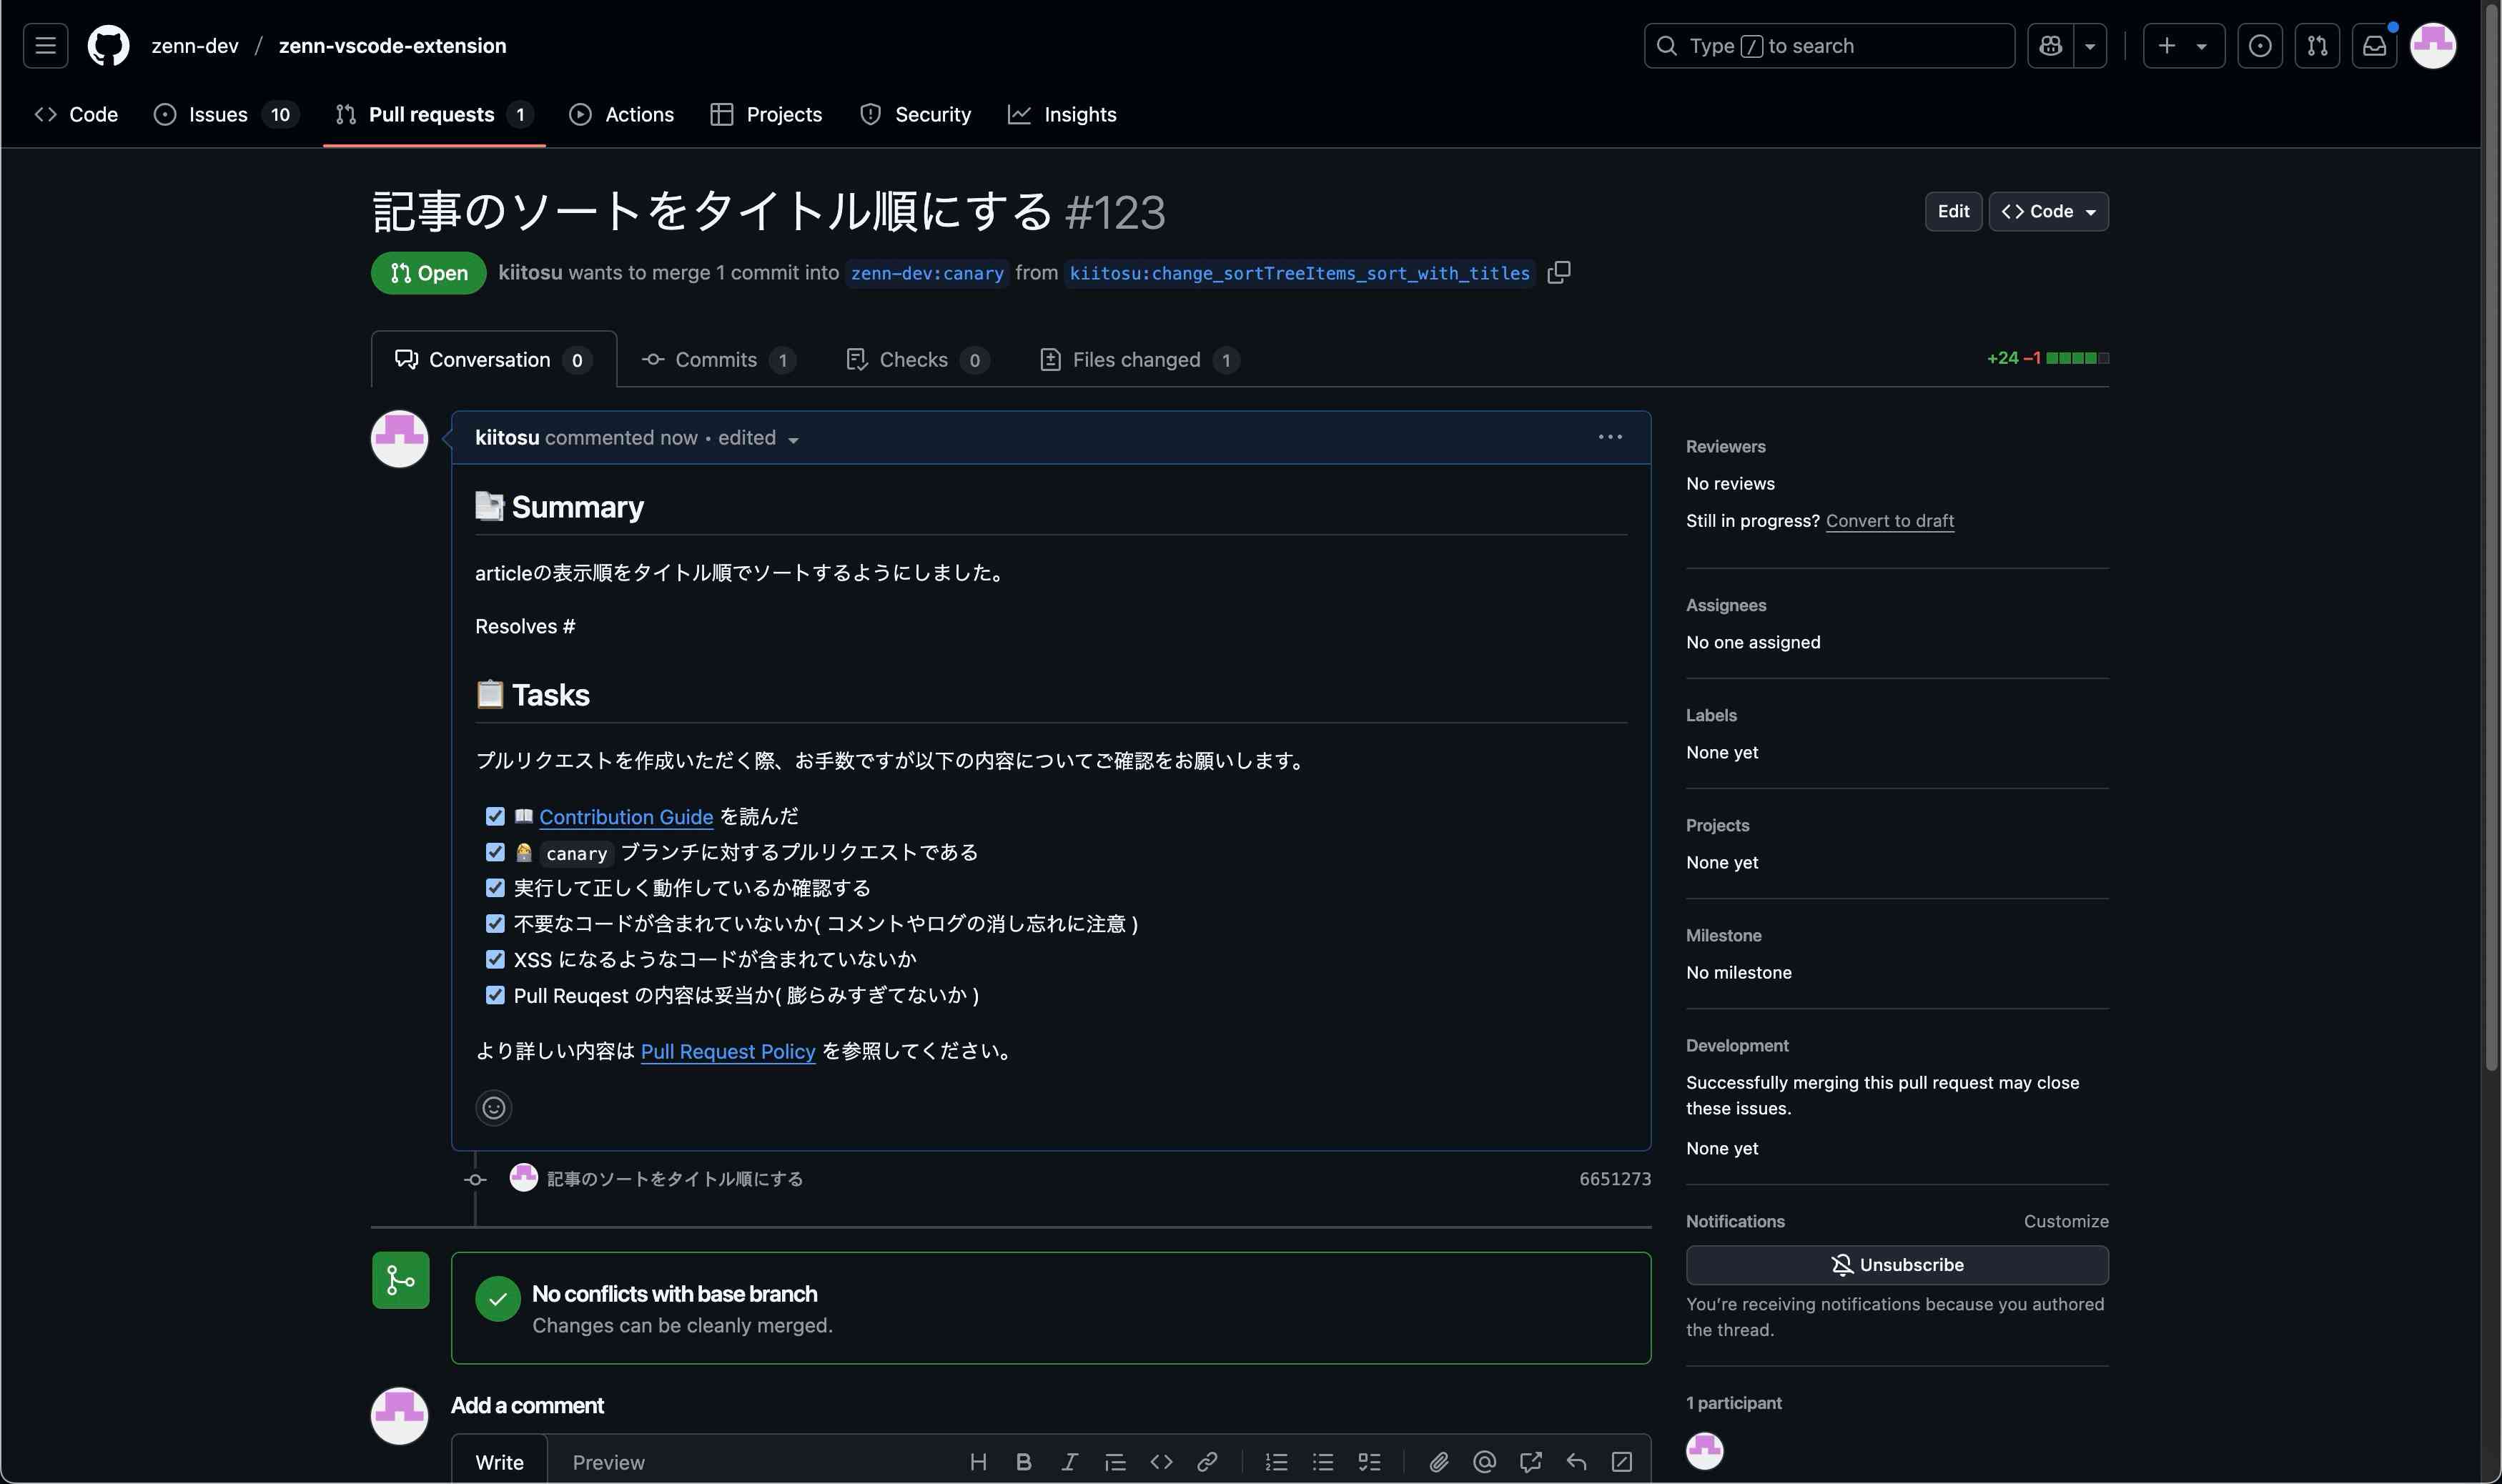Screen dimensions: 2502x1484
Task: Open the Commits tab
Action: point(717,360)
